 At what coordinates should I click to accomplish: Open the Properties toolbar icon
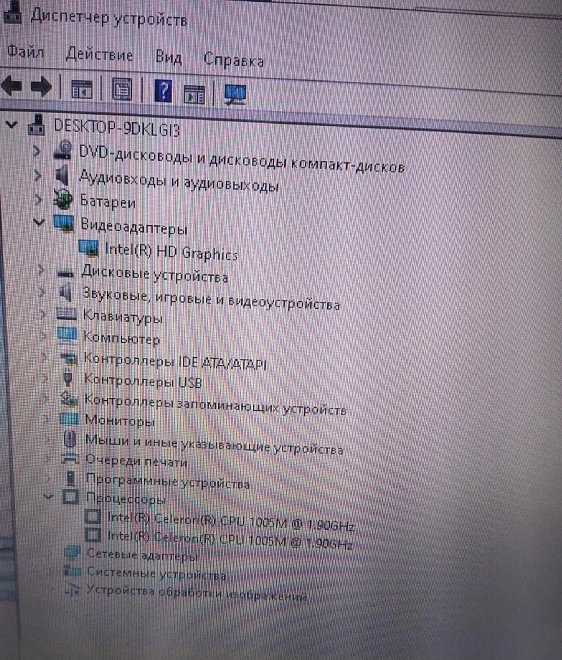tap(122, 89)
